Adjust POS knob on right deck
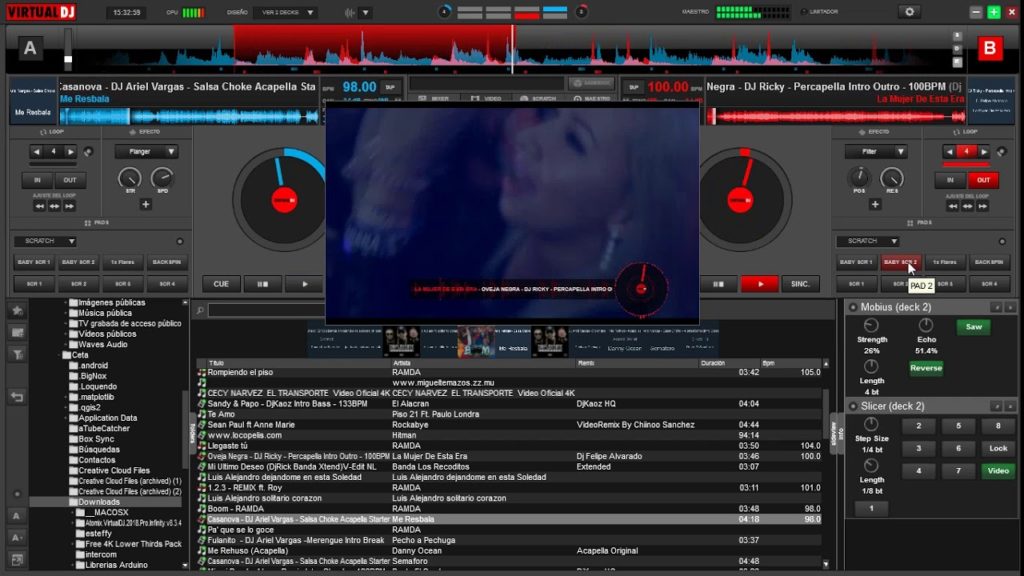The image size is (1024, 576). tap(859, 177)
